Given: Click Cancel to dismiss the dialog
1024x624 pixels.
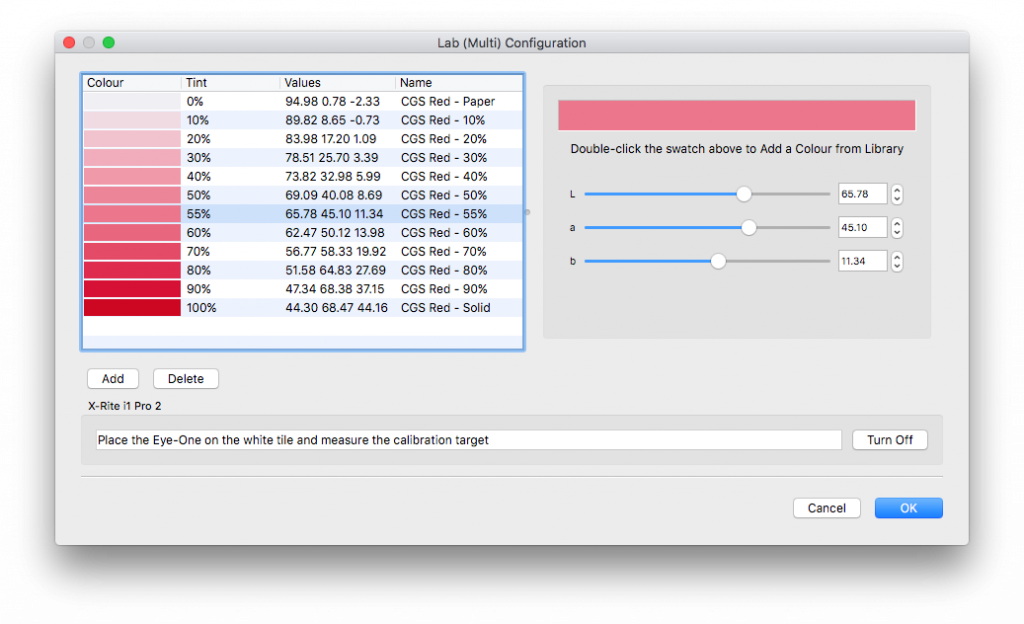Looking at the screenshot, I should 826,507.
